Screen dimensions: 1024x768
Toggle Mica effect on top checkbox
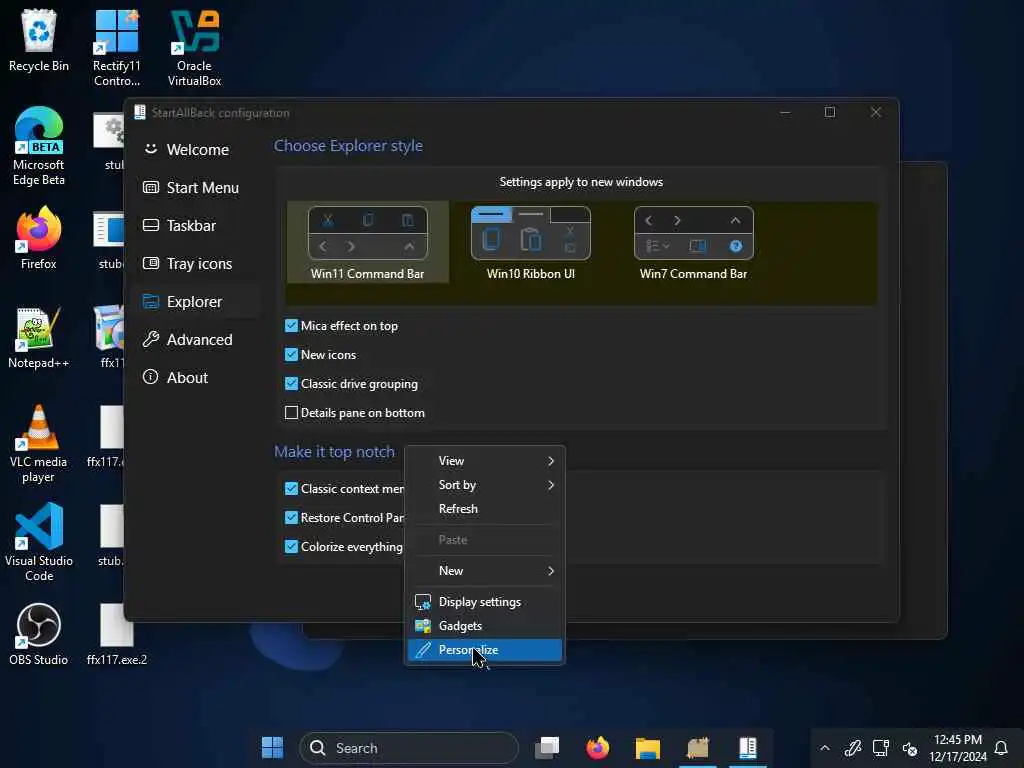click(x=291, y=326)
